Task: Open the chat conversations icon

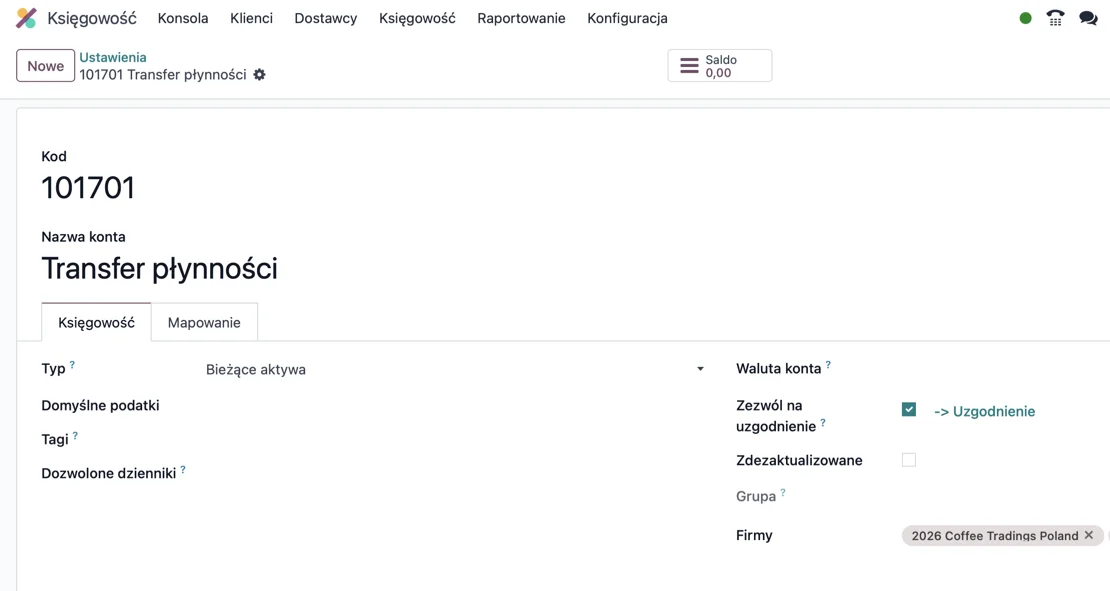Action: click(1088, 18)
